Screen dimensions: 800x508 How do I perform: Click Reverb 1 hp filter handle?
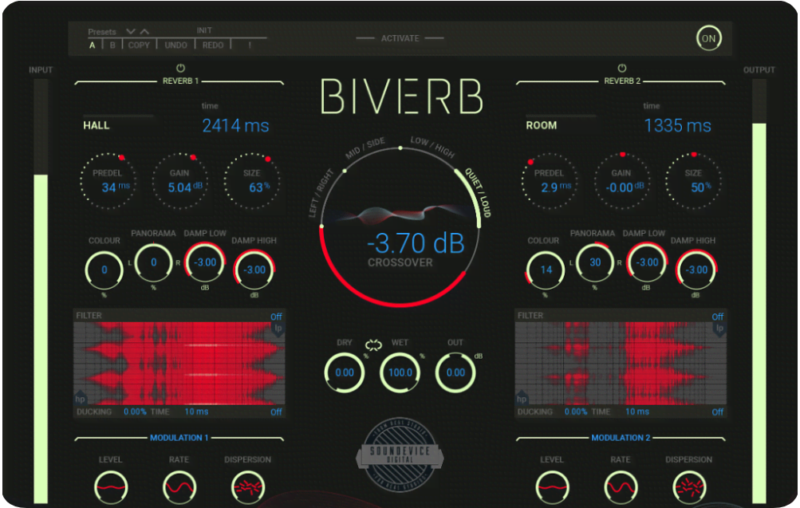point(80,399)
